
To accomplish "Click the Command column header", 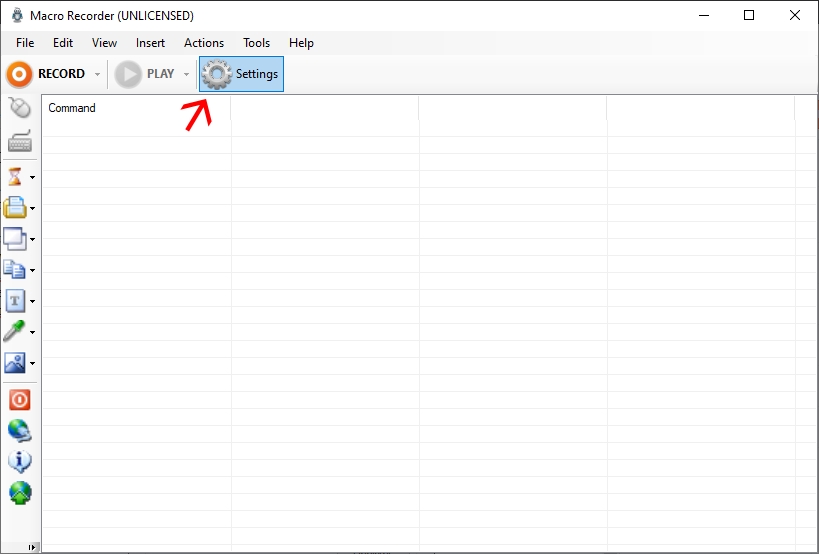I will pos(136,108).
